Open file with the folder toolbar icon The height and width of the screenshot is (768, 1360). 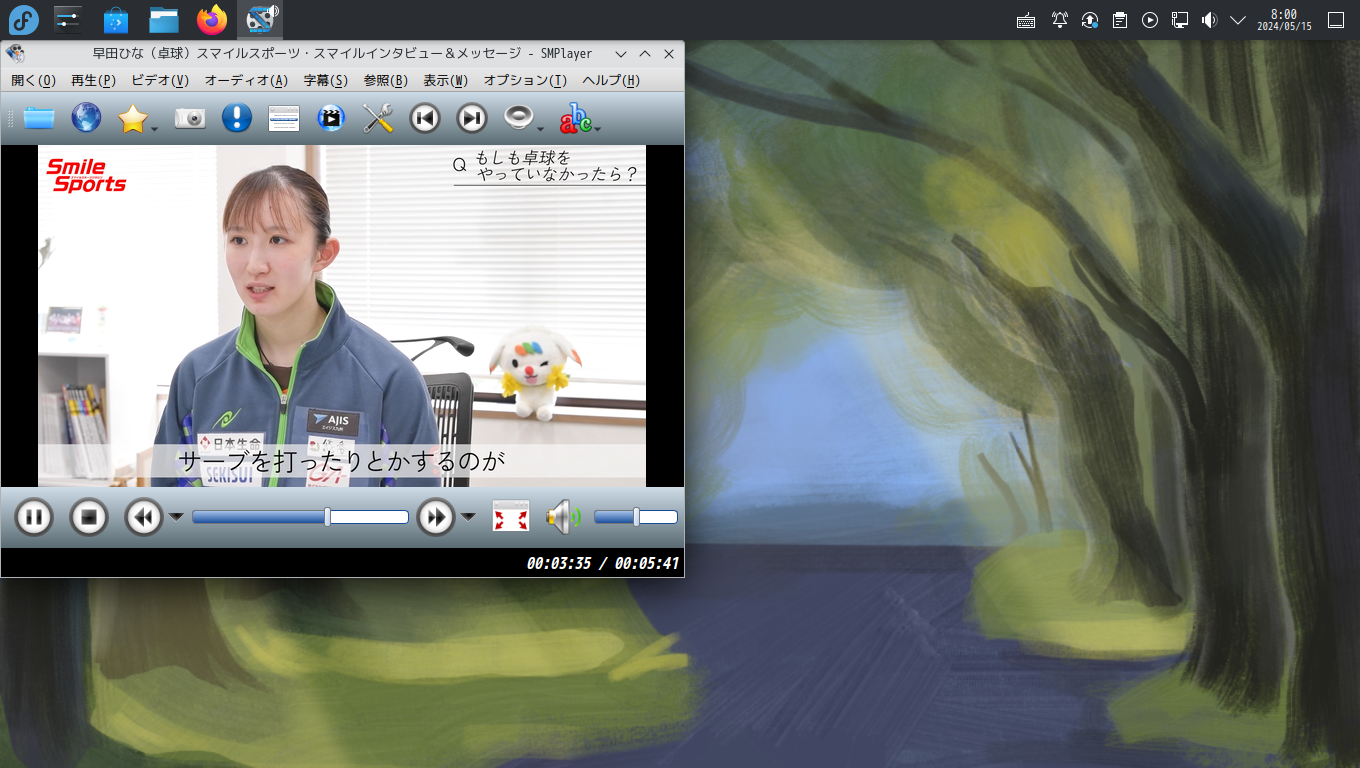39,119
